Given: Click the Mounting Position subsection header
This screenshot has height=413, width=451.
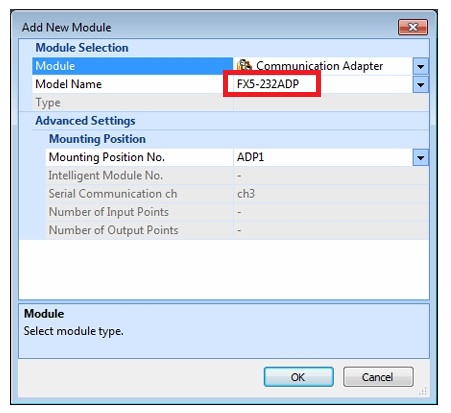Looking at the screenshot, I should pos(97,139).
